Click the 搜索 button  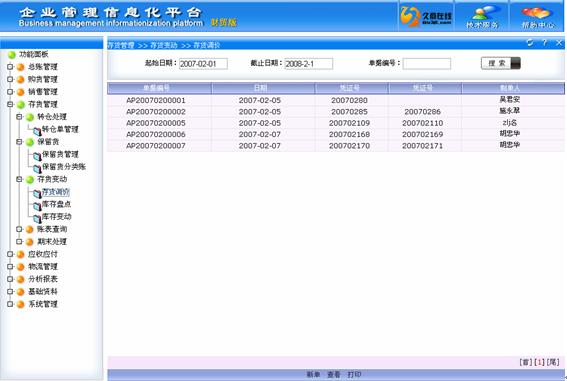coord(500,63)
